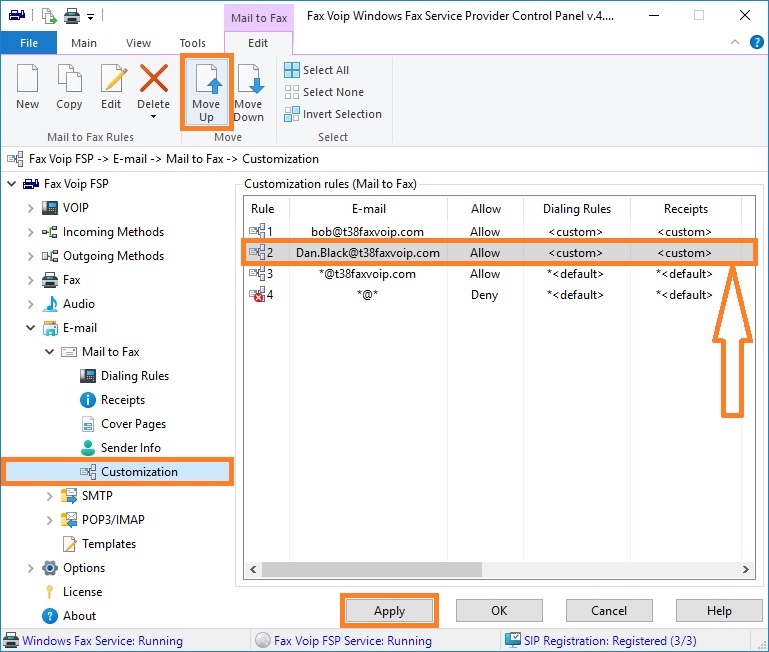Click the New rule icon
The image size is (769, 652).
click(x=27, y=78)
